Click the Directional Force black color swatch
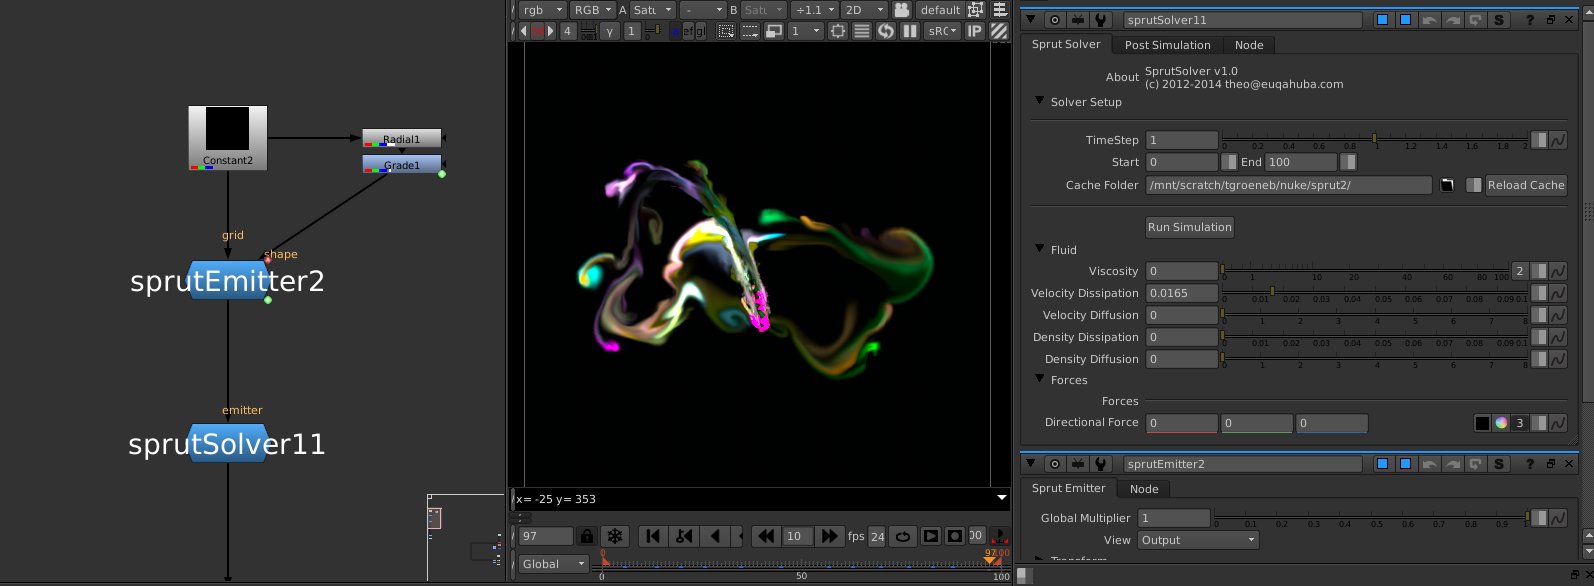Screen dimensions: 1594x586 point(1482,424)
